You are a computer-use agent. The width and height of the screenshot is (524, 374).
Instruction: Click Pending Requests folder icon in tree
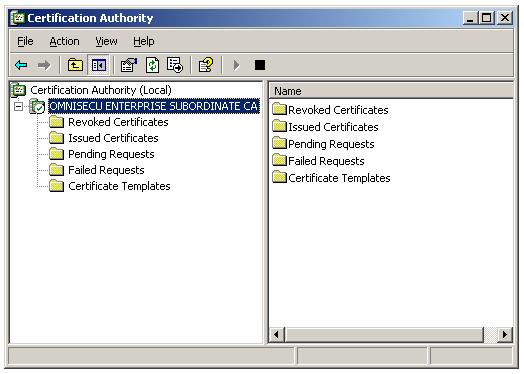(x=56, y=154)
